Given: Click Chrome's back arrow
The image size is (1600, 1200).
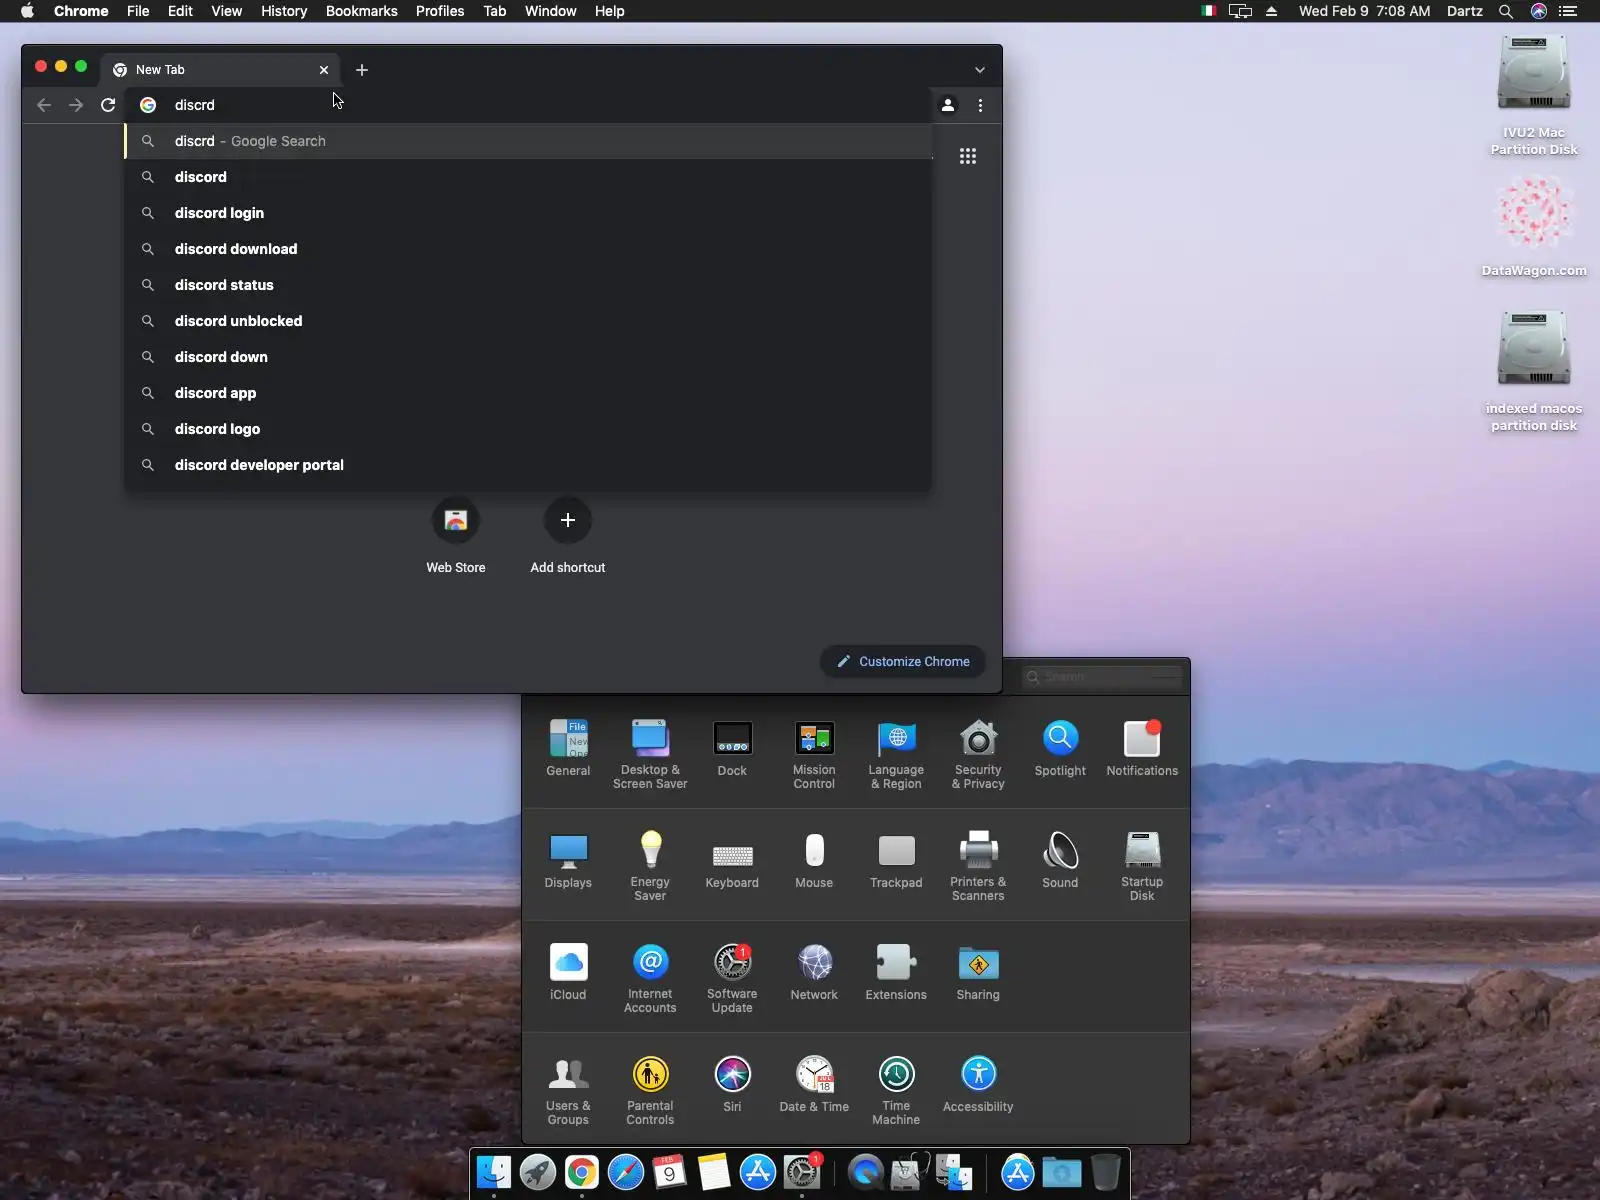Looking at the screenshot, I should point(44,105).
